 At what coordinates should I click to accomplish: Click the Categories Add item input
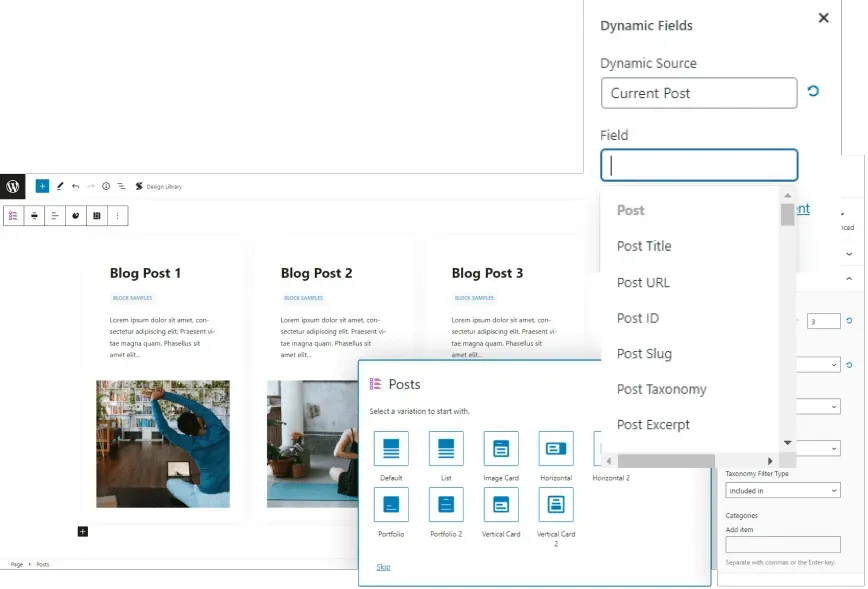pyautogui.click(x=782, y=545)
